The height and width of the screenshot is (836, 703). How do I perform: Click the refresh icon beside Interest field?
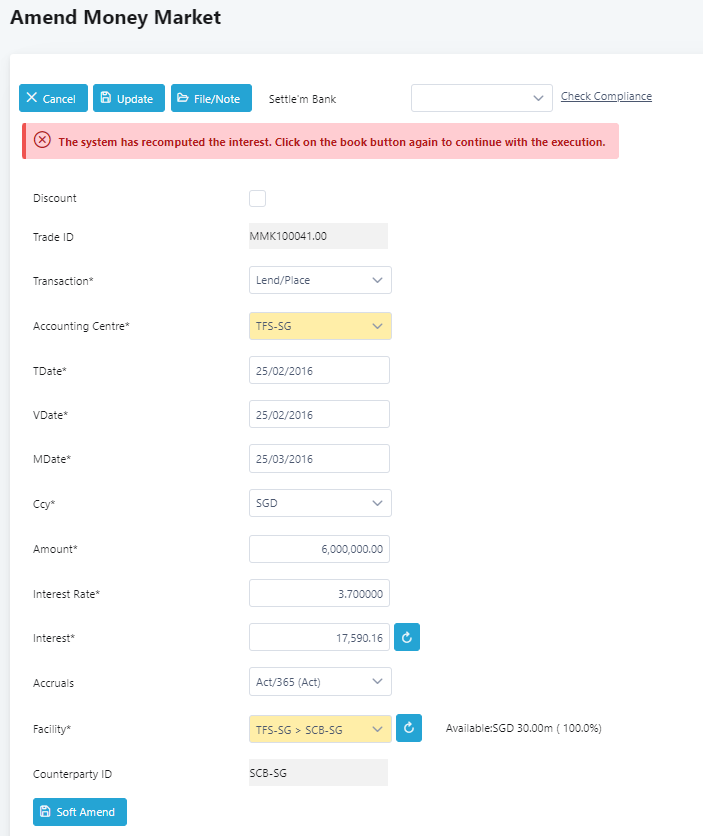point(407,637)
